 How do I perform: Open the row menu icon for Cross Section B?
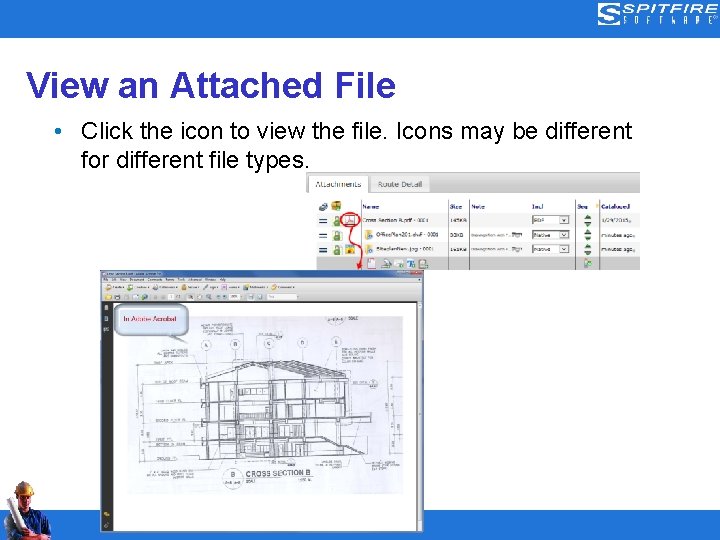coord(323,221)
